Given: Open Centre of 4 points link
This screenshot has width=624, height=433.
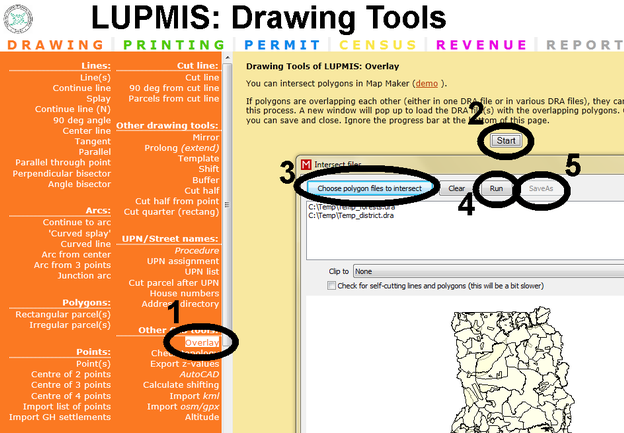Looking at the screenshot, I should pos(71,396).
